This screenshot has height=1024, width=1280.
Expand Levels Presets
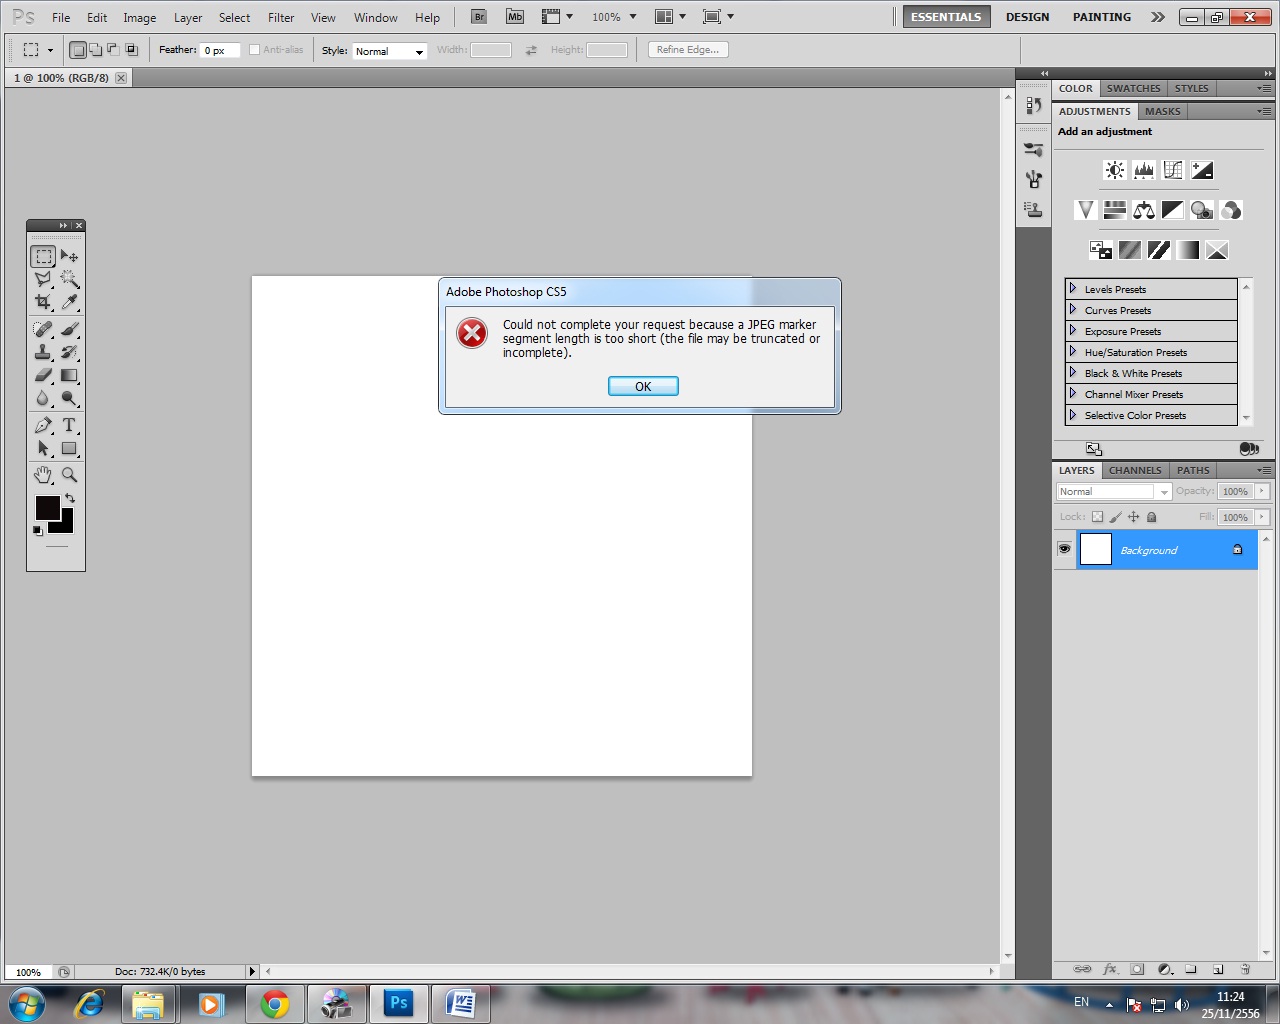[x=1073, y=289]
